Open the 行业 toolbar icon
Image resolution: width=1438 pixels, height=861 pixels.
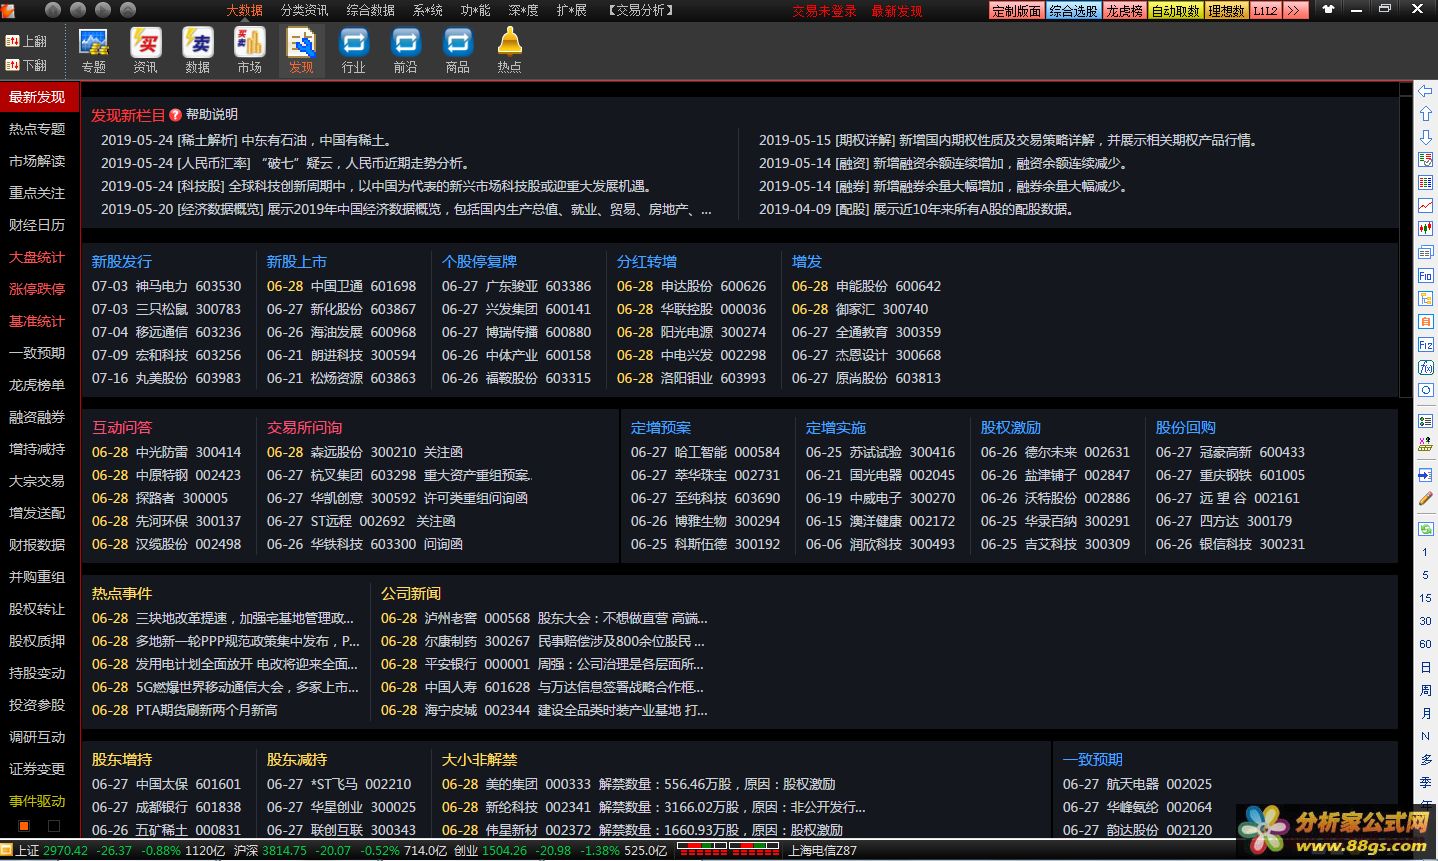point(354,50)
